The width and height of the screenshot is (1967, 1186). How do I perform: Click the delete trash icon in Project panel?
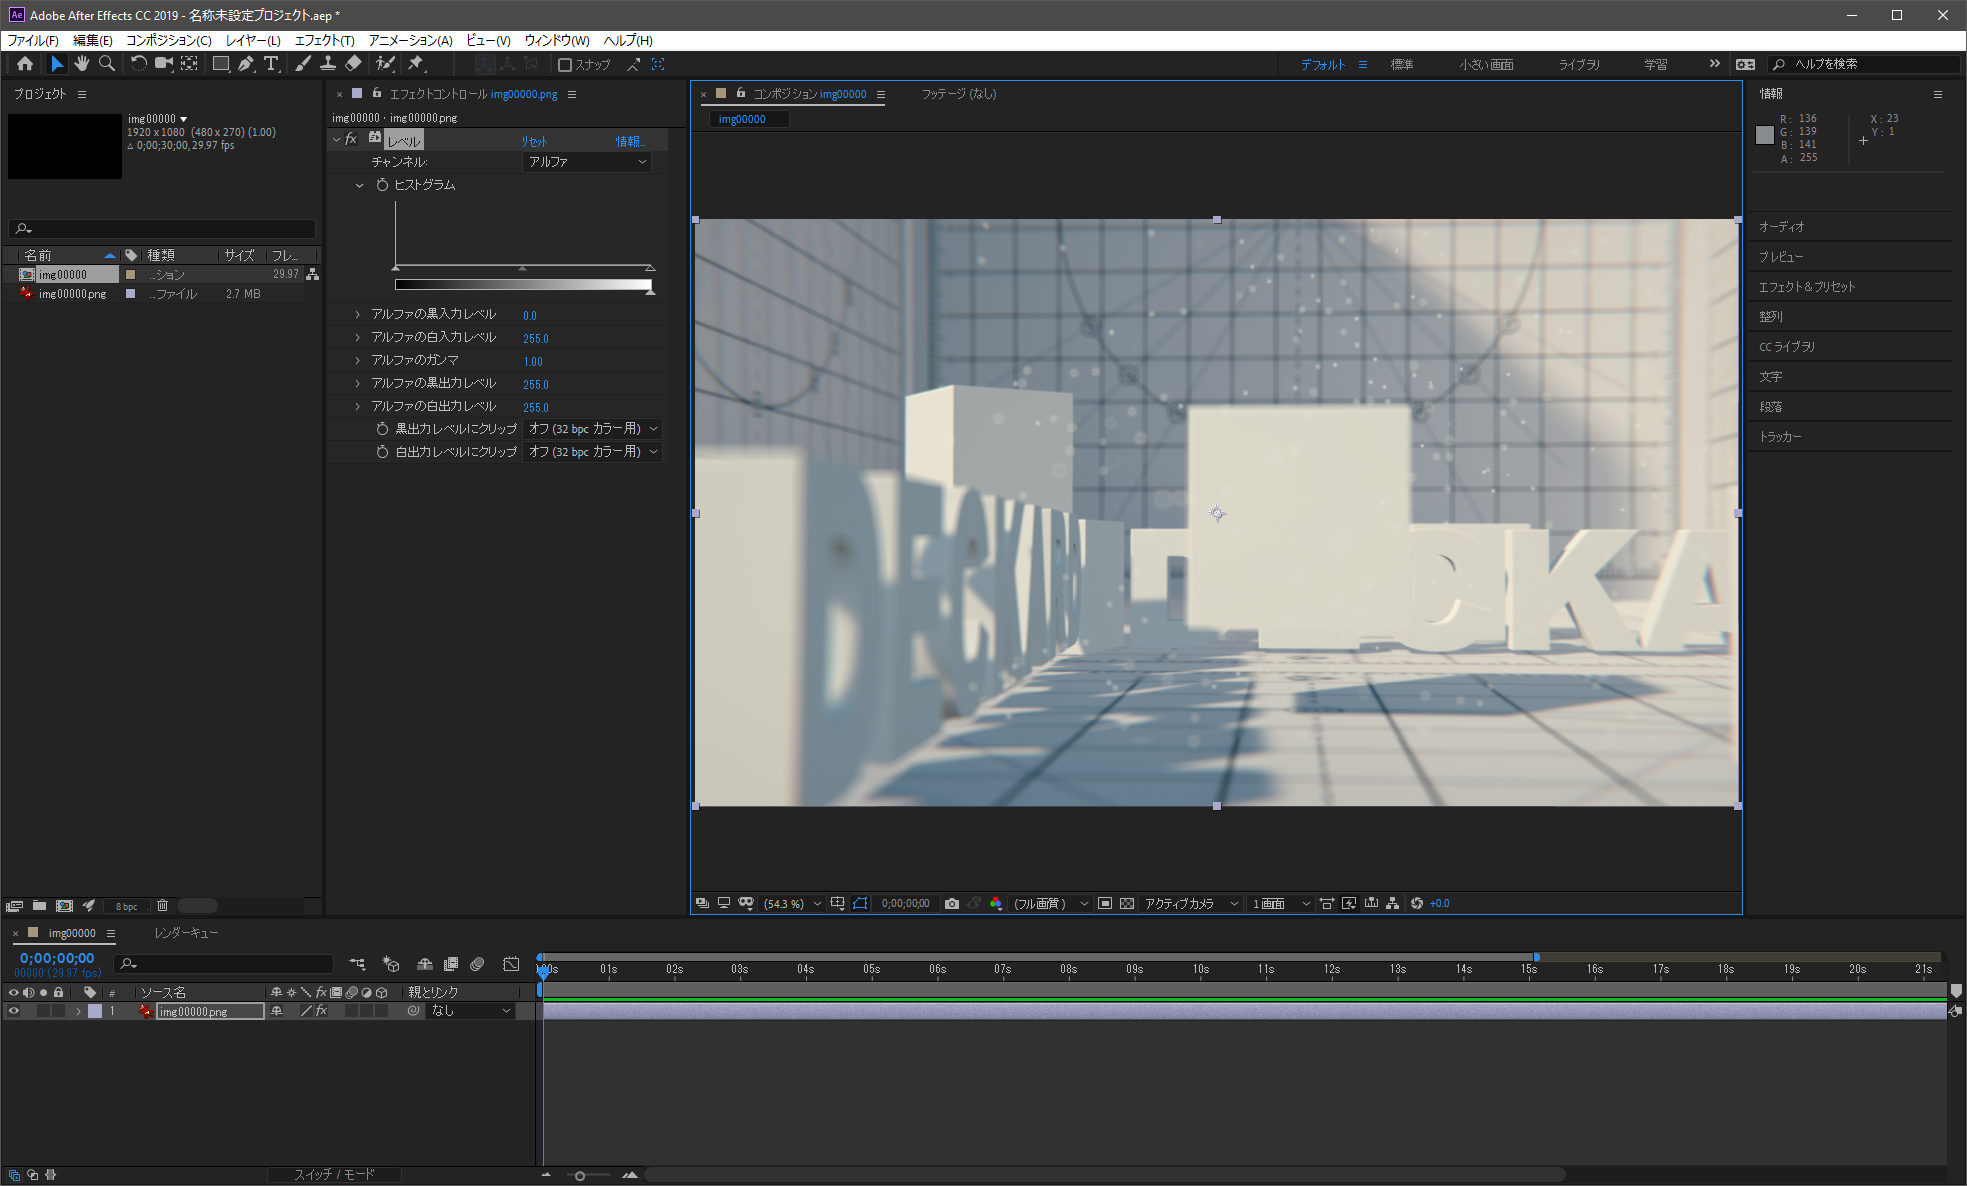[162, 906]
